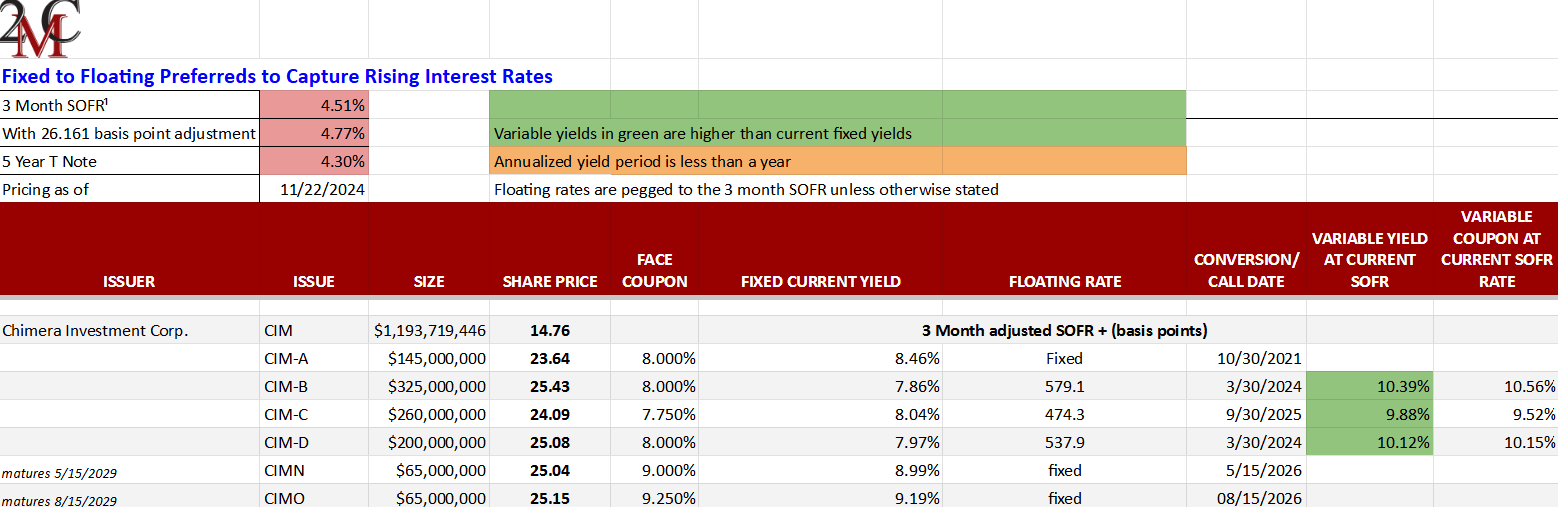
Task: Click CIM-B floating rate 579.1
Action: (x=1065, y=386)
